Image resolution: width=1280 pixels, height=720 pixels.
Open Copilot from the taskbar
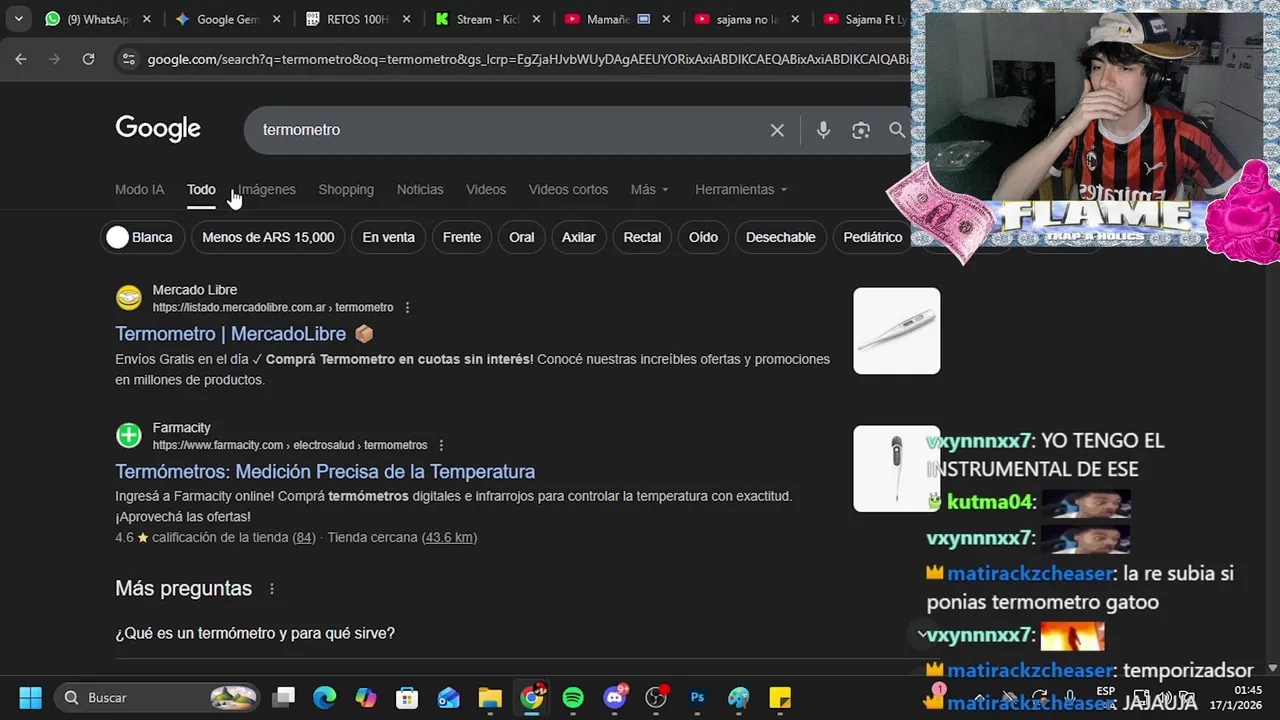click(x=366, y=697)
